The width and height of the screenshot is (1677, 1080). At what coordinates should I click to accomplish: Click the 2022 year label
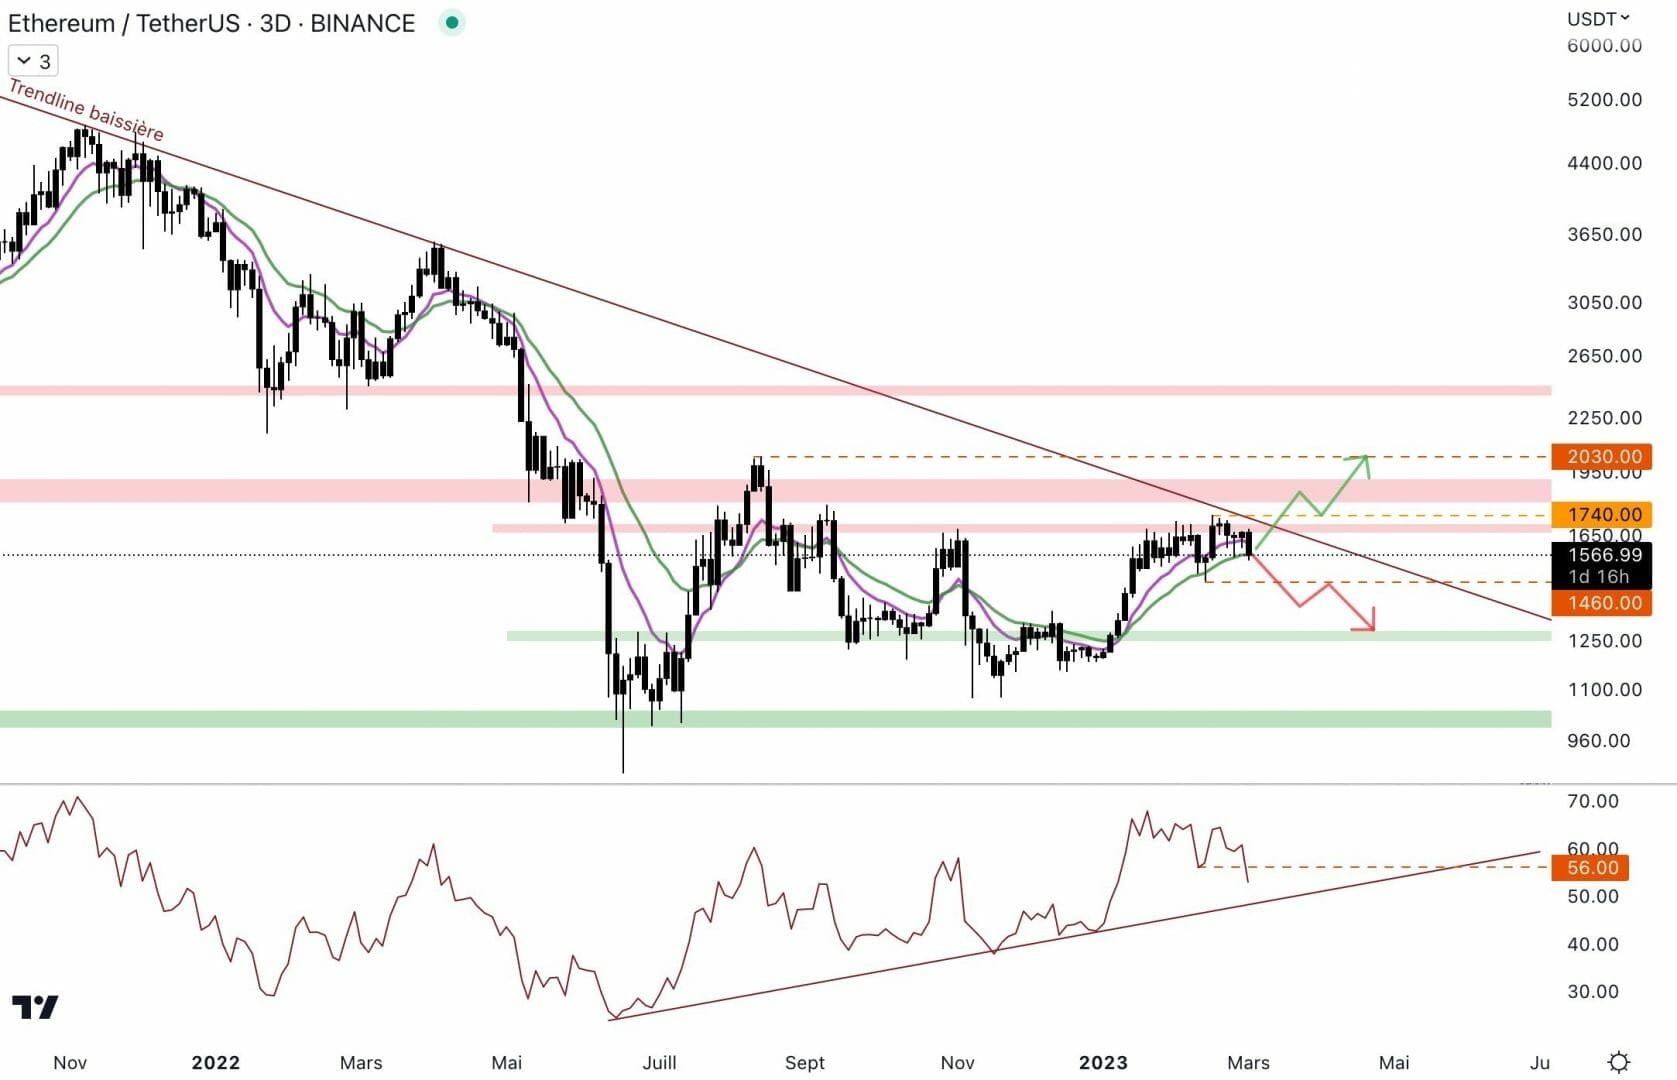215,1062
